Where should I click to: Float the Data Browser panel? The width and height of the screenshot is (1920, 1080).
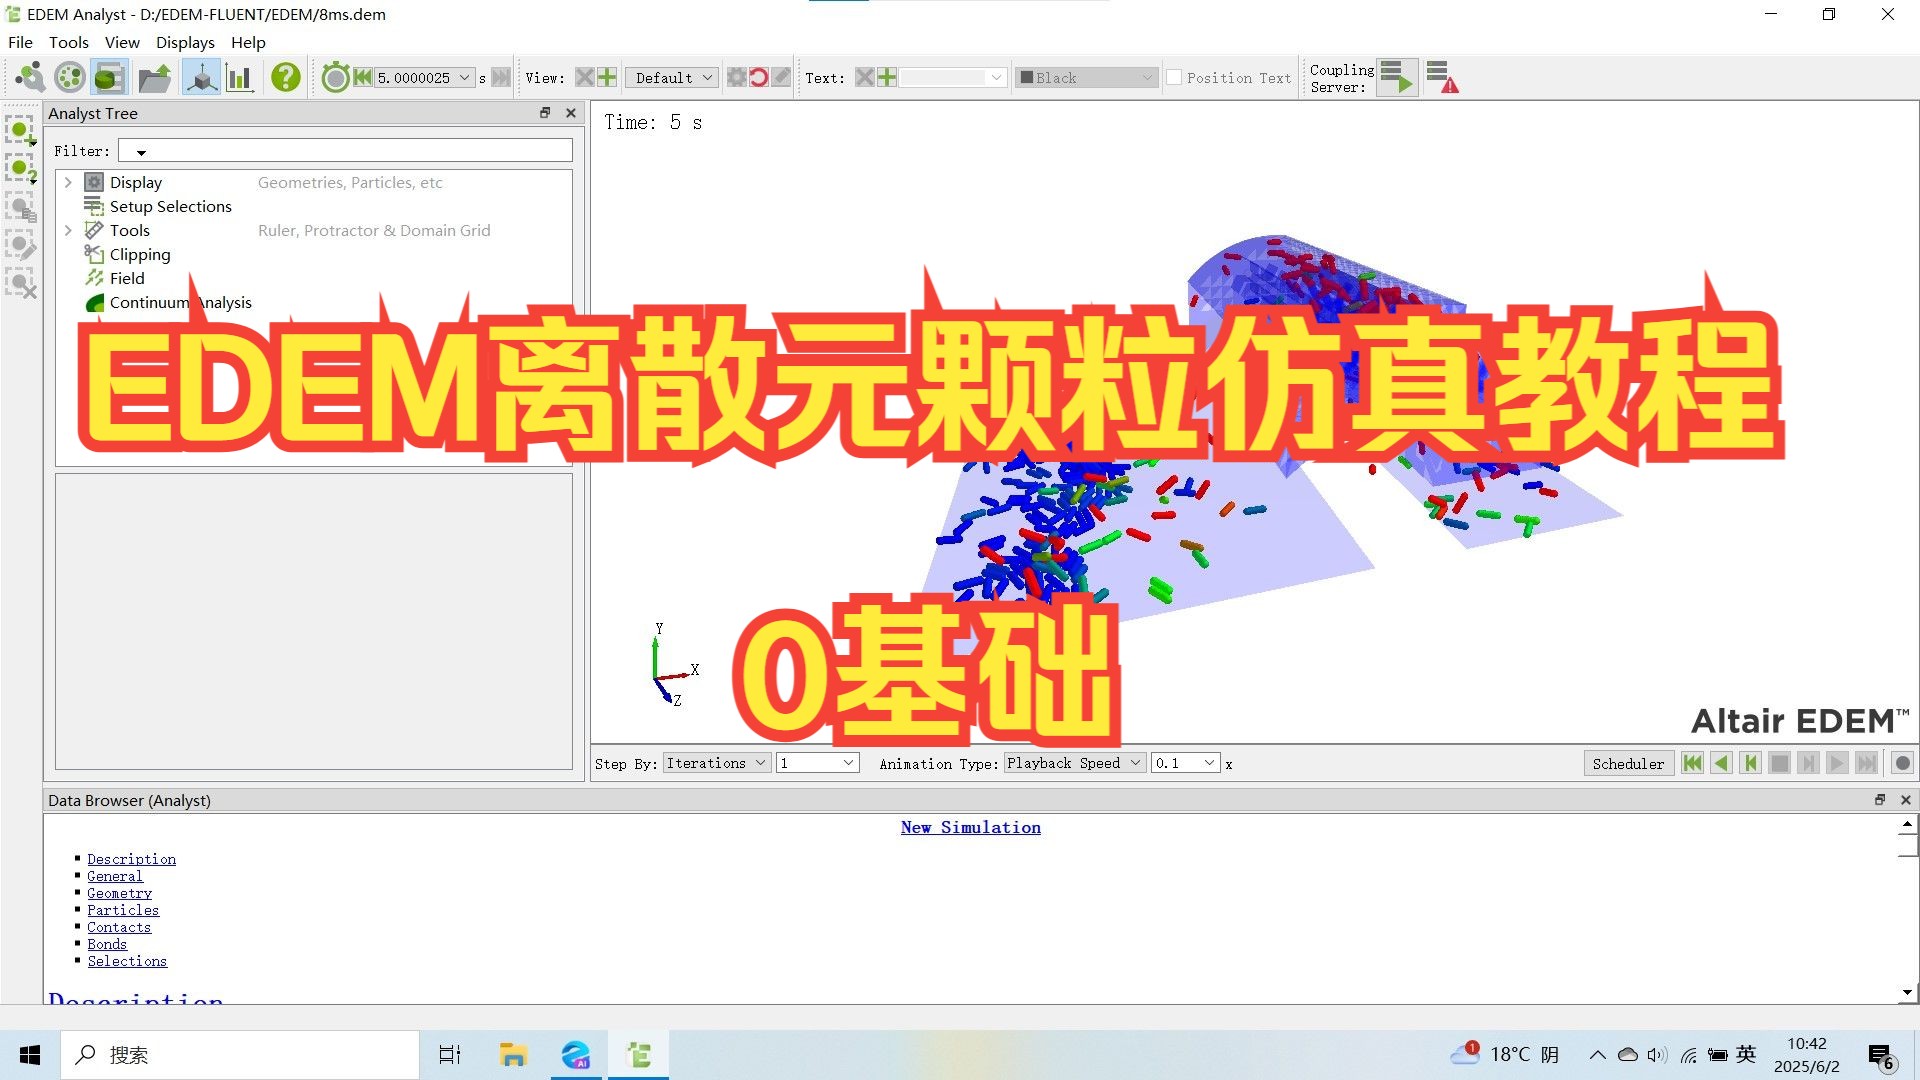1879,800
